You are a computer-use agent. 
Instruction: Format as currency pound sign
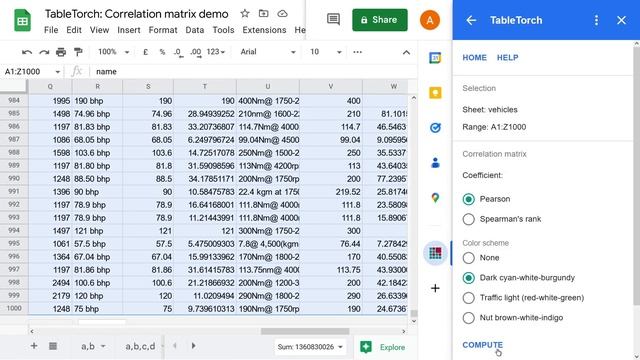tap(145, 52)
